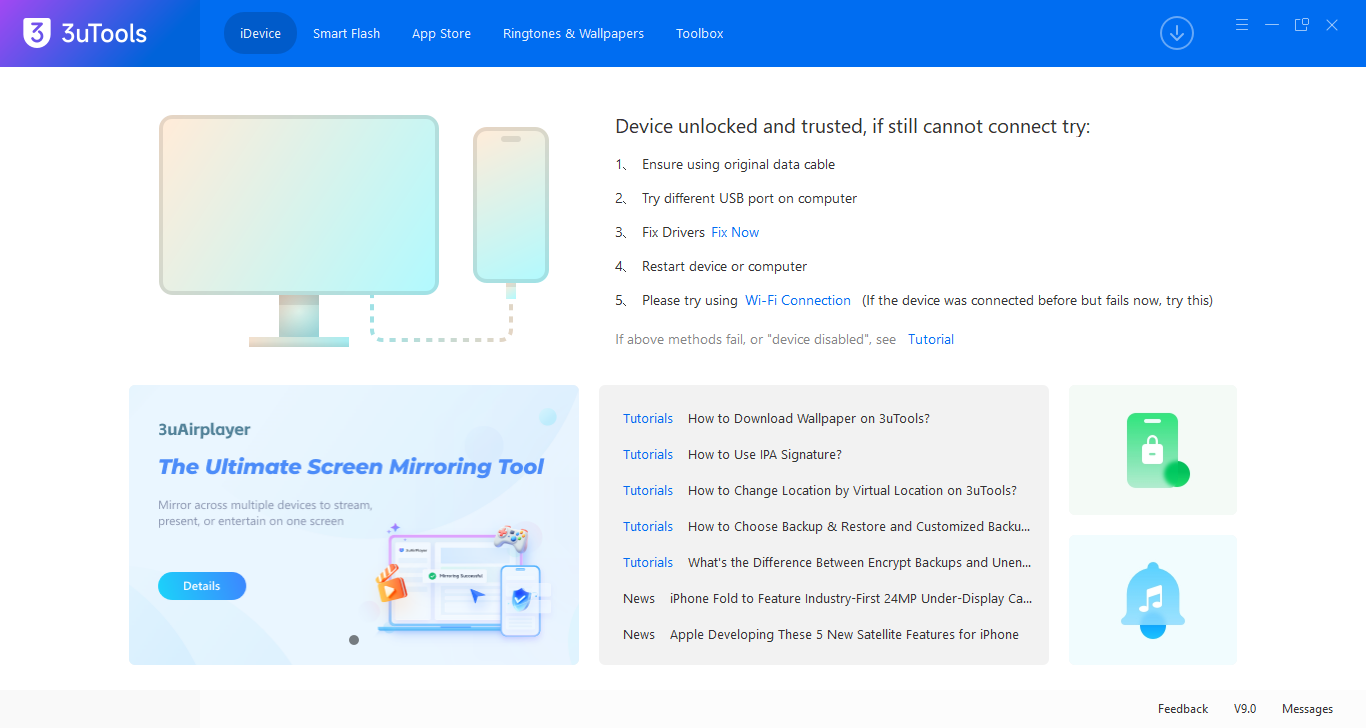Open Feedback in the status bar
The width and height of the screenshot is (1366, 728).
tap(1183, 709)
